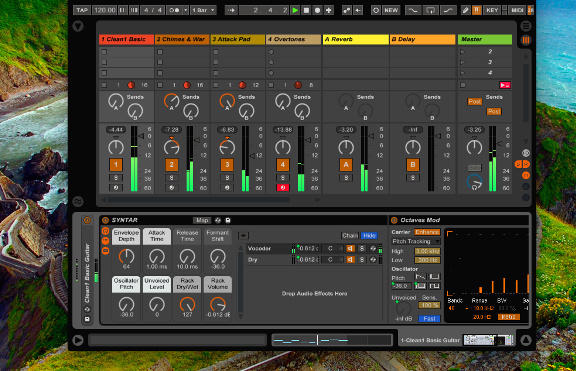Toggle Show Devices rack icon

click(105, 251)
